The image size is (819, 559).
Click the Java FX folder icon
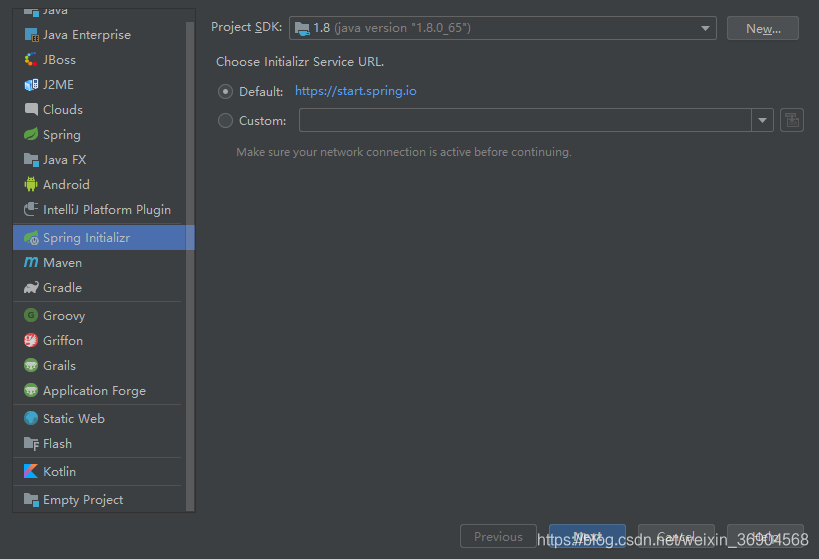31,159
